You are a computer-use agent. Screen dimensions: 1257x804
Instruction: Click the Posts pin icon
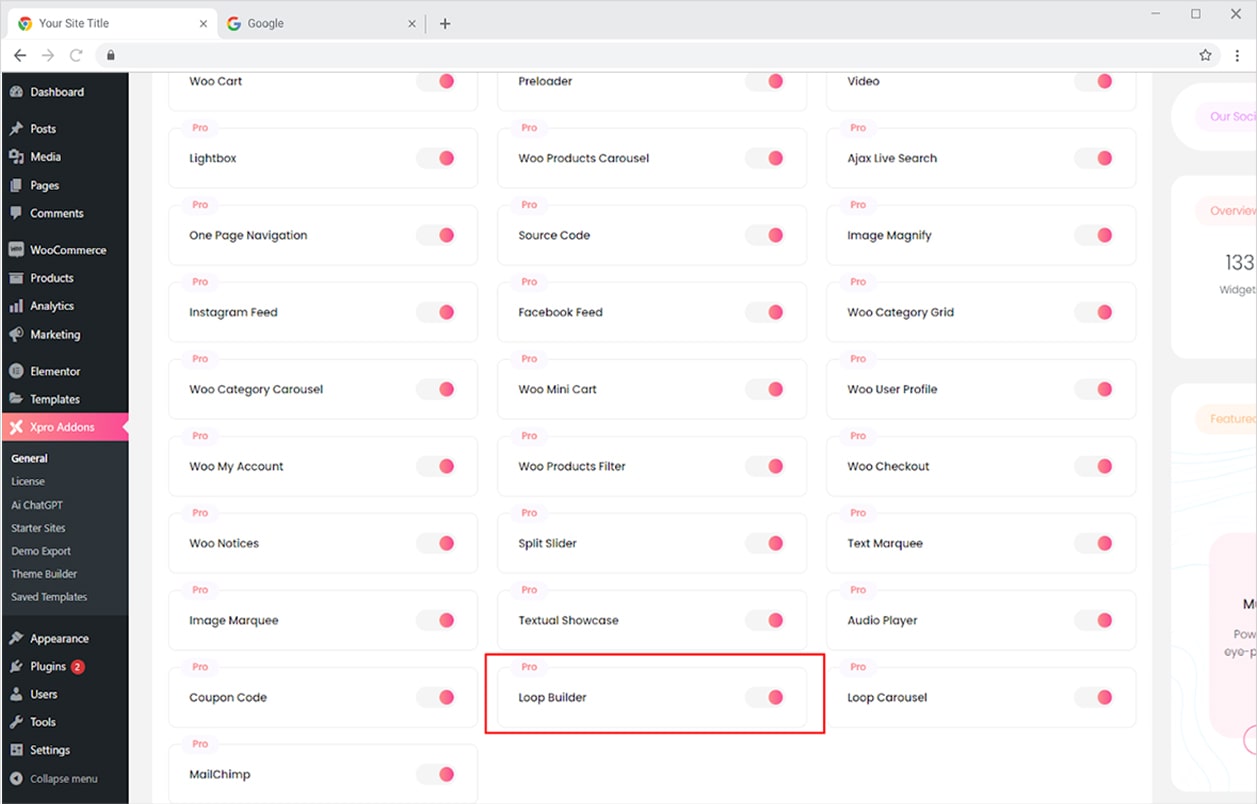pos(16,129)
